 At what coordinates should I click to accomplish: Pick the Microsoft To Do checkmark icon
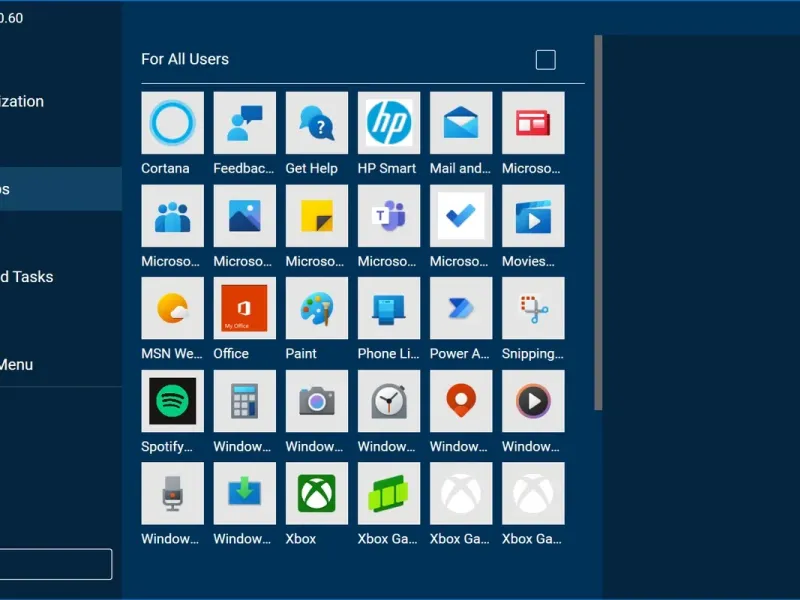tap(461, 216)
